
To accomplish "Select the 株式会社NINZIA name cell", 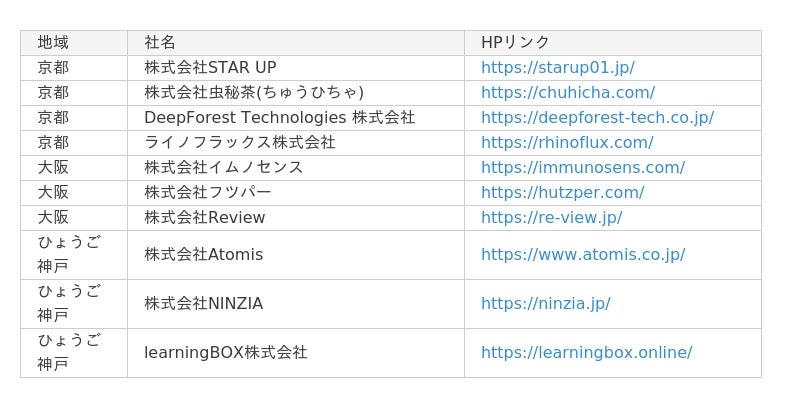I will pyautogui.click(x=296, y=304).
